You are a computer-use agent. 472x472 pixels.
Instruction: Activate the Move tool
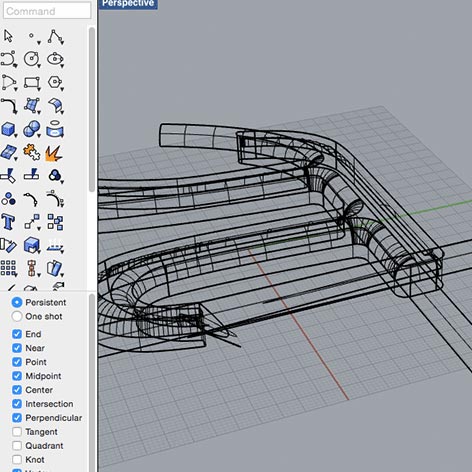[x=32, y=222]
